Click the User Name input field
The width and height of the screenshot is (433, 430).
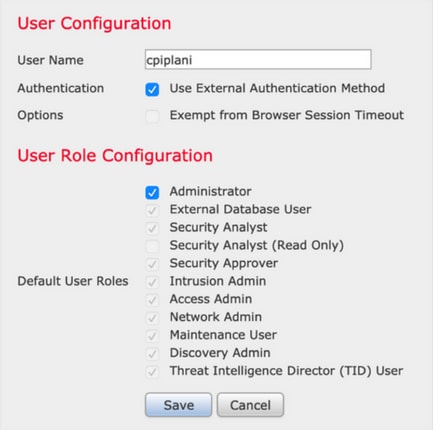point(258,60)
